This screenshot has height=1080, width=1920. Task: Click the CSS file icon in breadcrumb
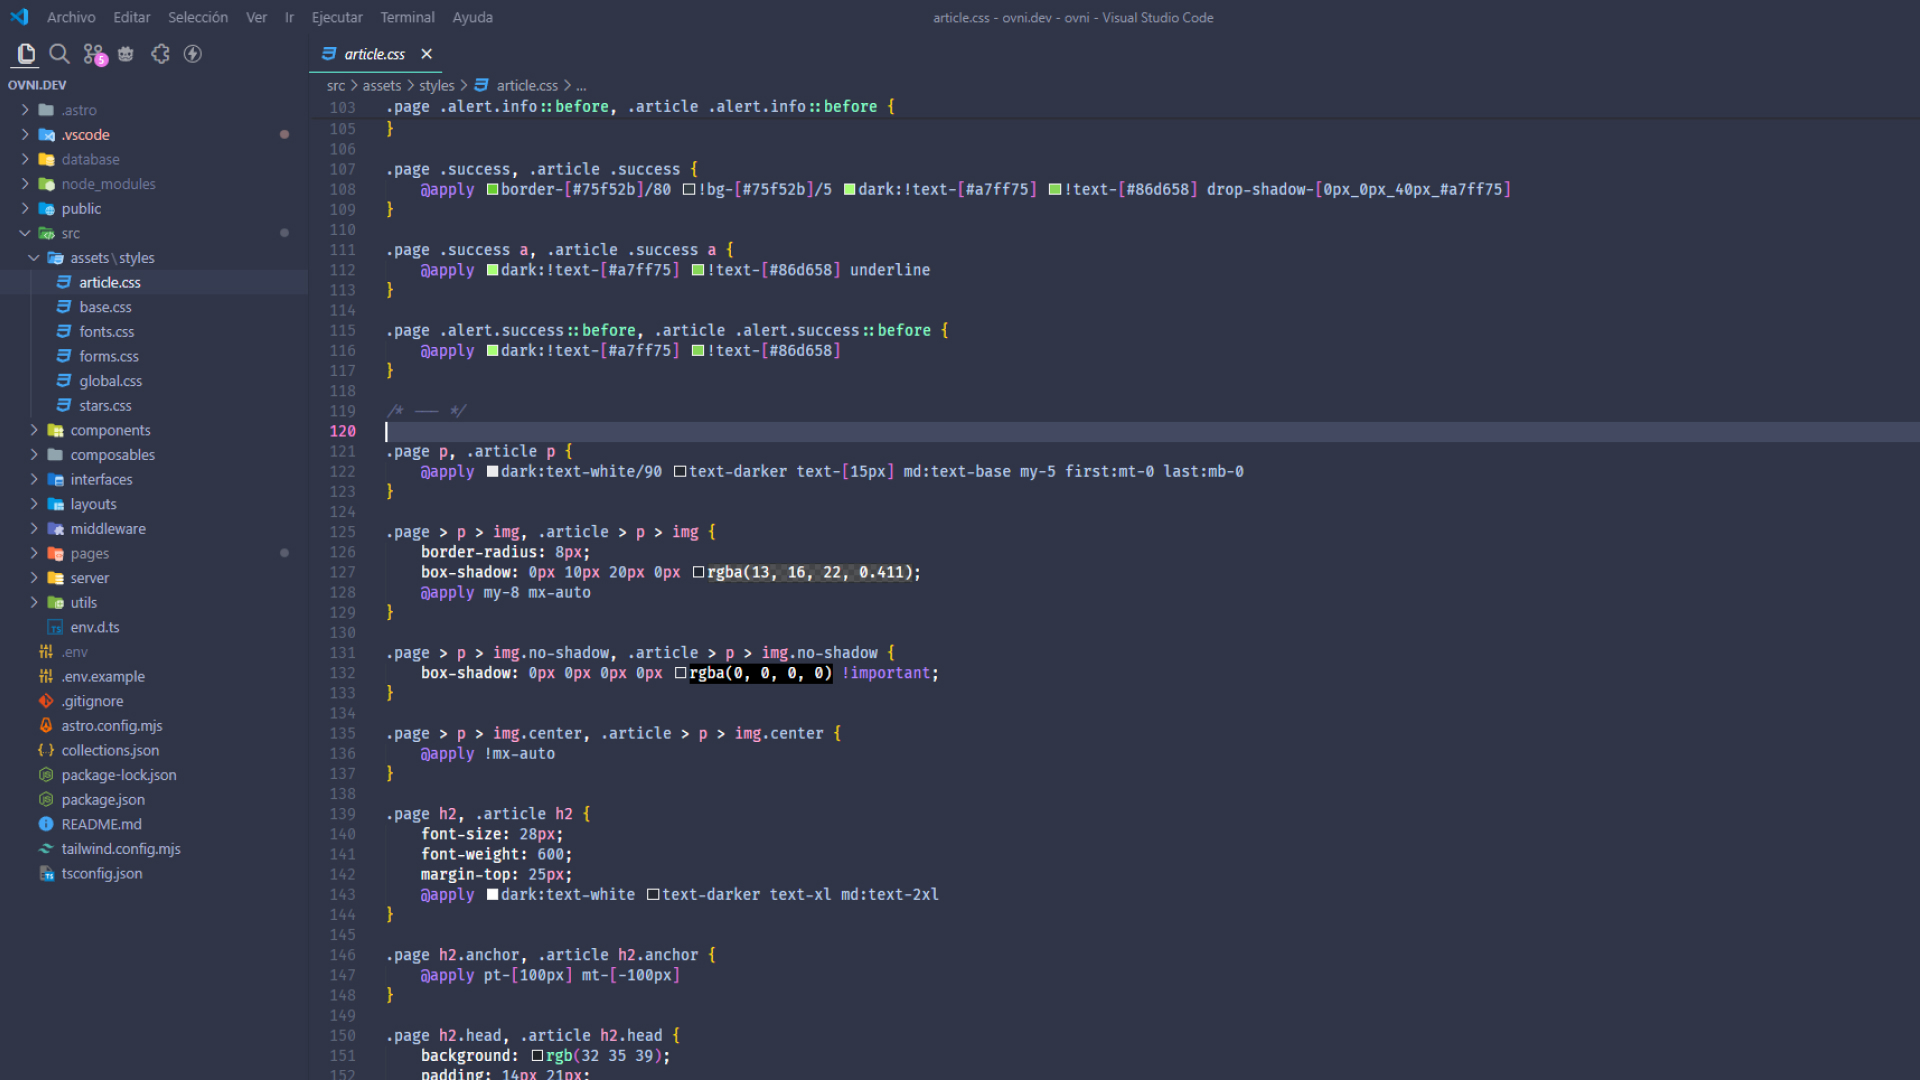482,85
